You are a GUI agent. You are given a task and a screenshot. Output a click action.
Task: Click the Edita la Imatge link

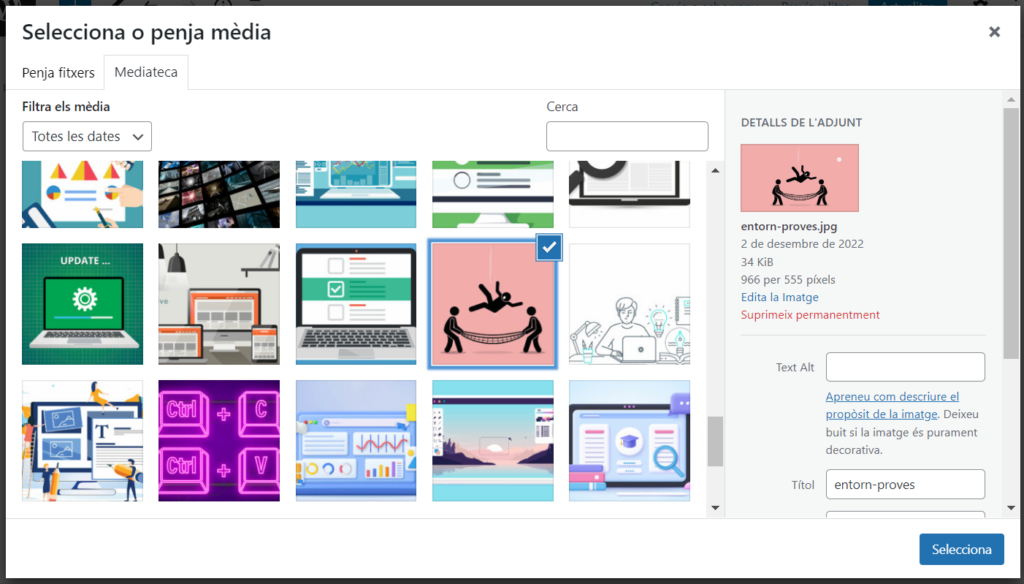coord(779,297)
